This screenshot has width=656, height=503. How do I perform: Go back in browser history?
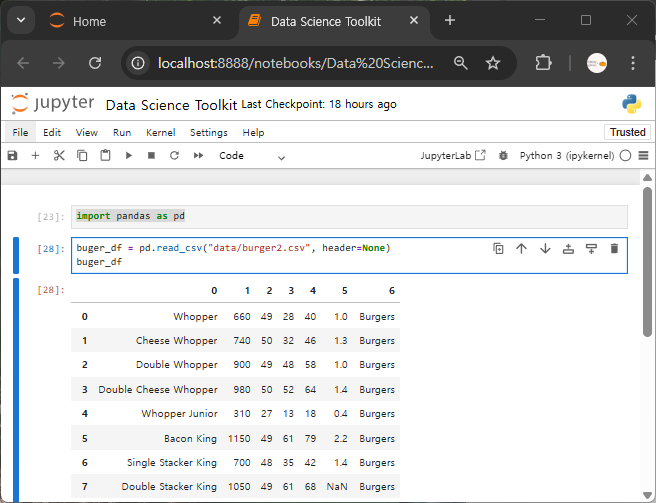23,63
